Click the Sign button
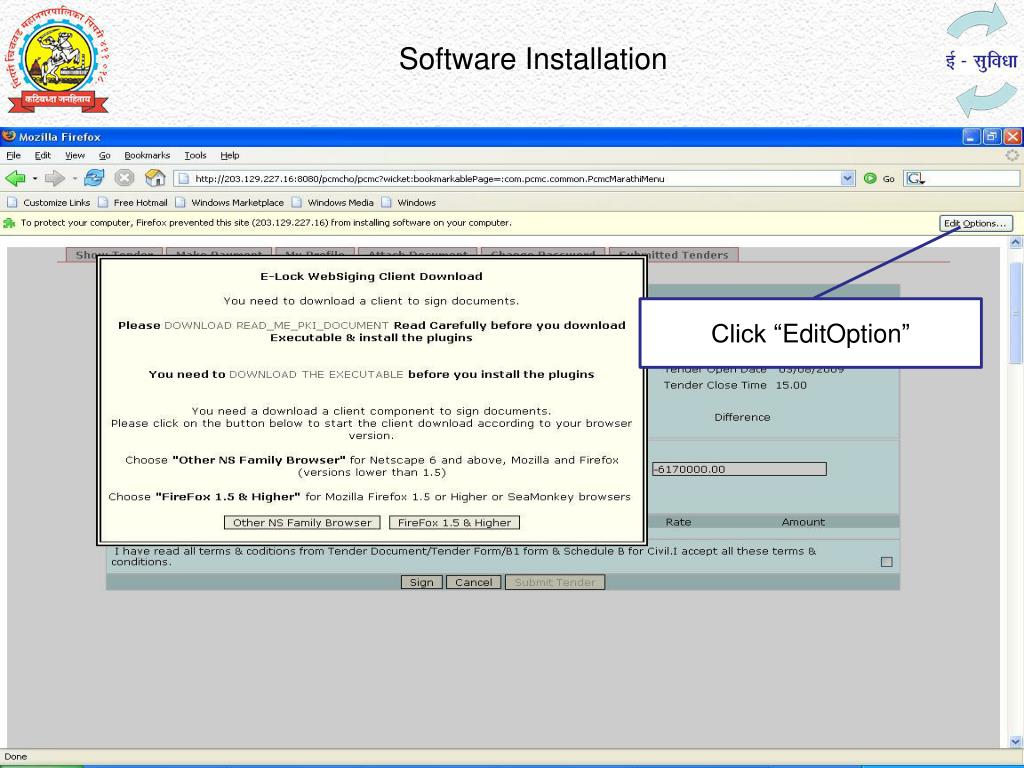 coord(422,582)
